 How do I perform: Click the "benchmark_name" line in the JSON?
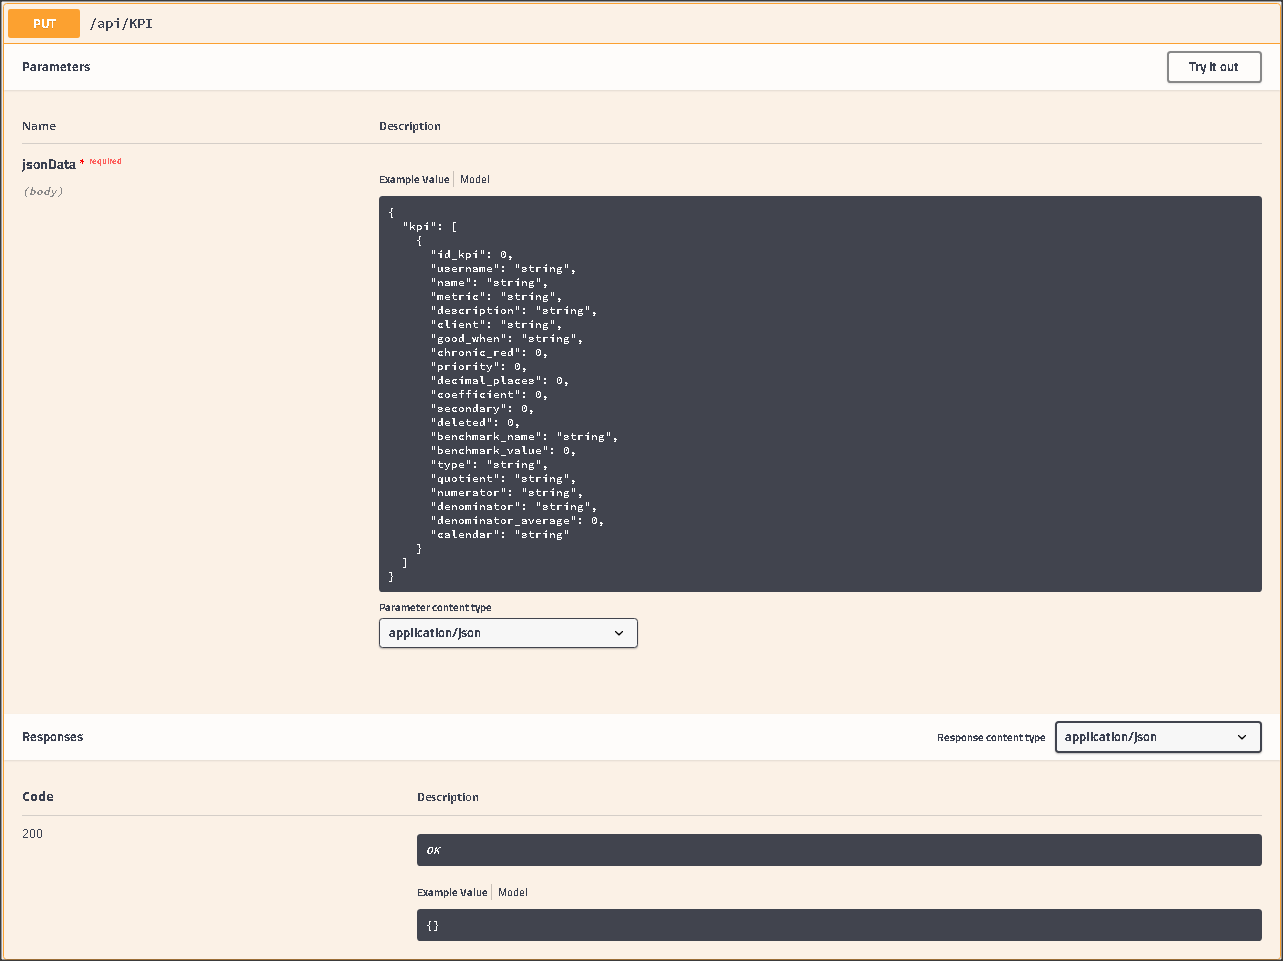tap(524, 436)
